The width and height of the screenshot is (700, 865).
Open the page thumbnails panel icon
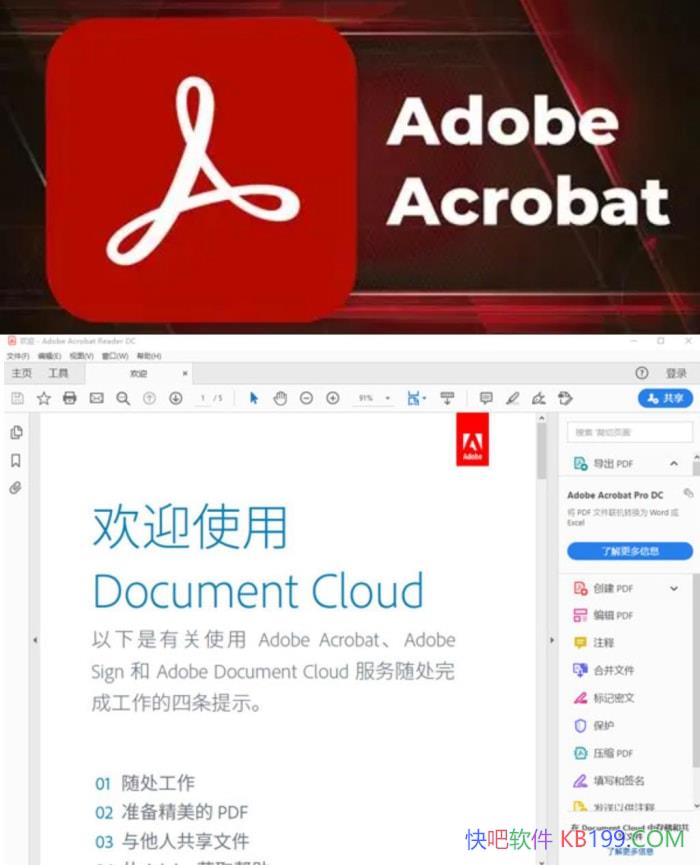(x=16, y=433)
